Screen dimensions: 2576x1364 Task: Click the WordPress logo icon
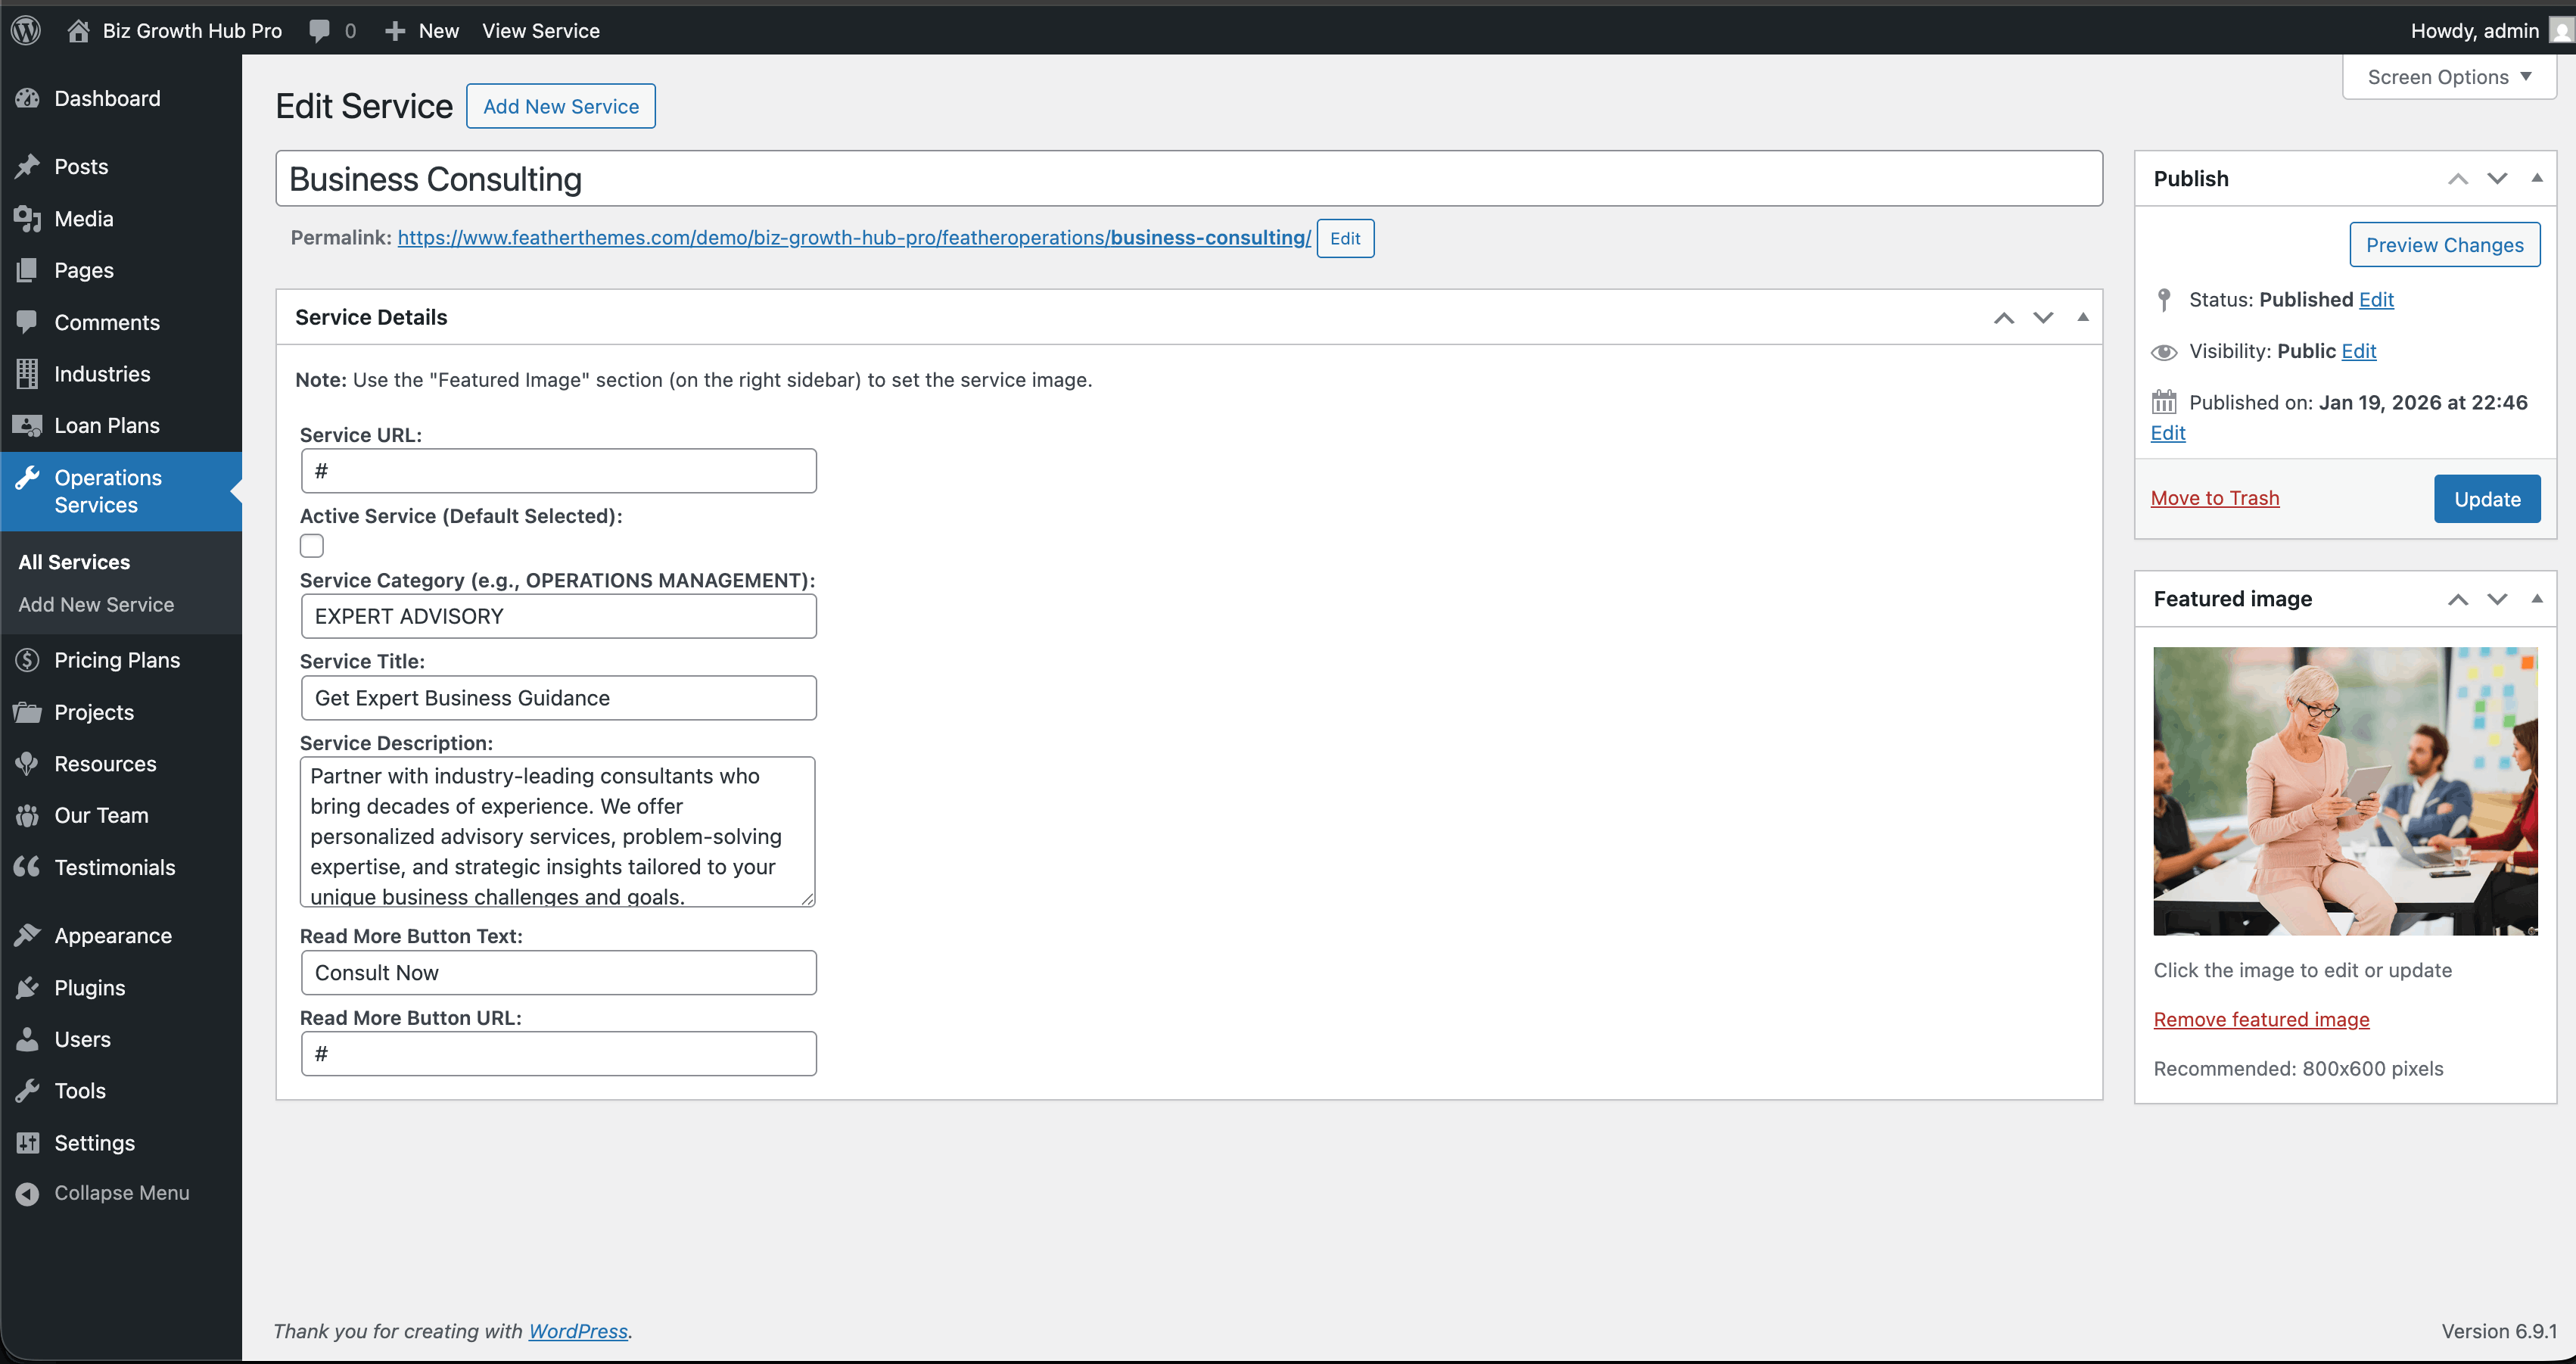point(26,30)
